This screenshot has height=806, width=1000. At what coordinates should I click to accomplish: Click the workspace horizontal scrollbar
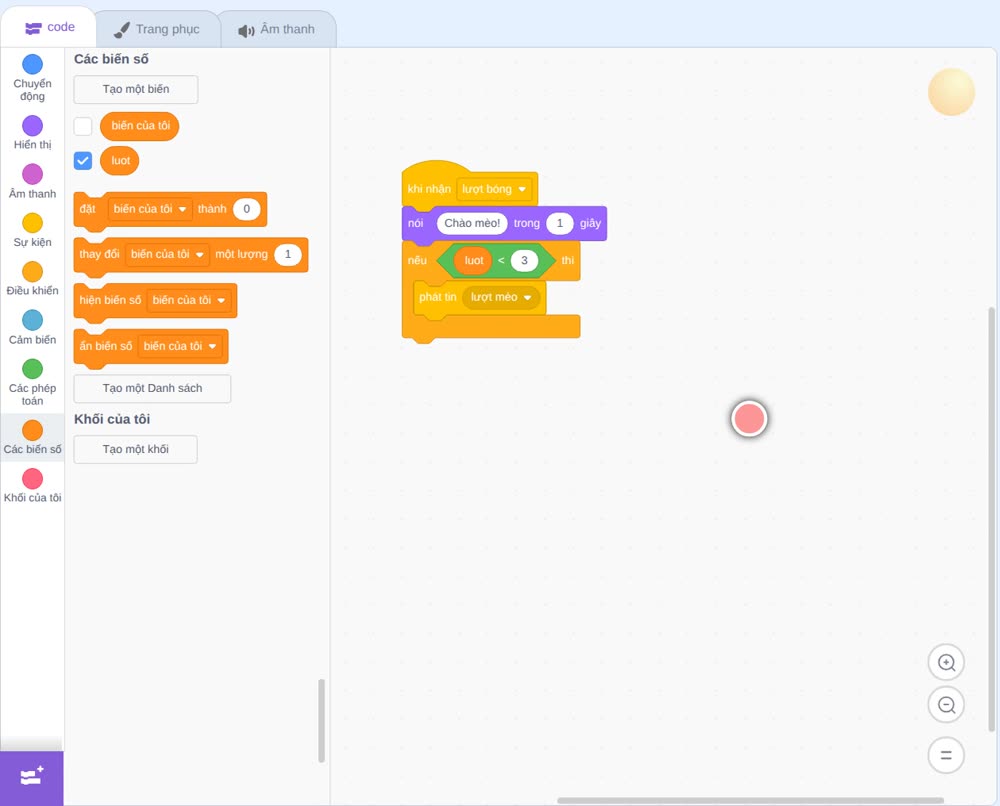(x=751, y=800)
